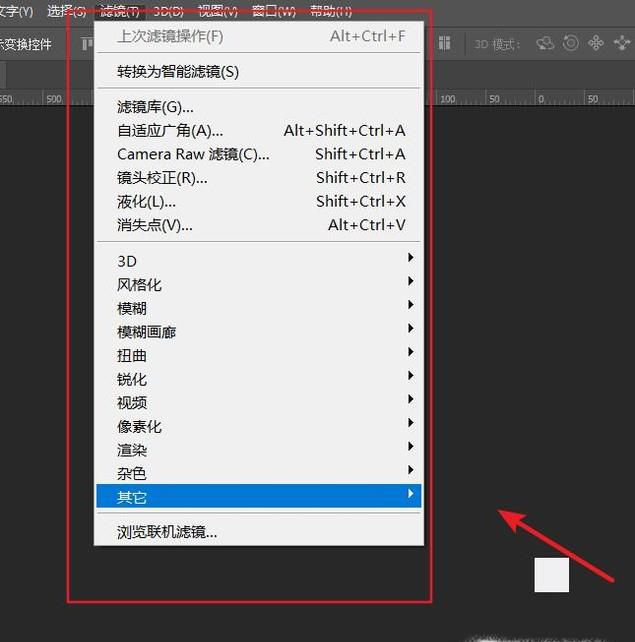Open the 选择(S) menu
This screenshot has height=642, width=635.
pos(66,11)
